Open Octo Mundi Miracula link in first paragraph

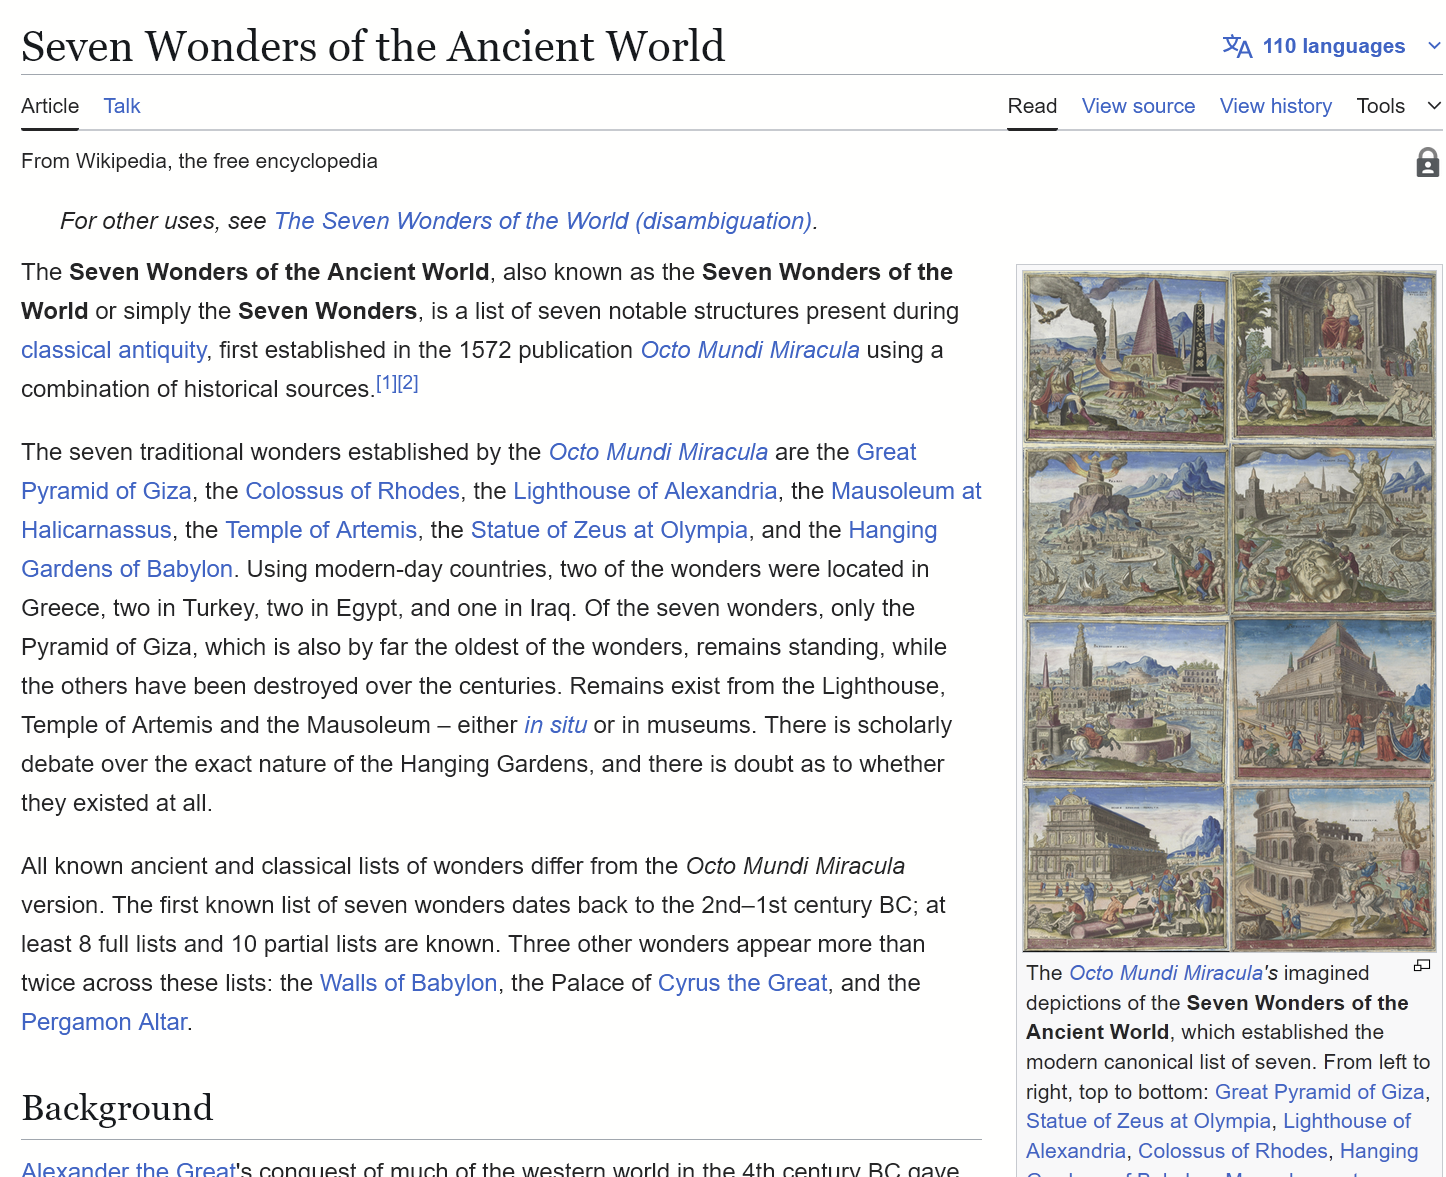pyautogui.click(x=750, y=350)
